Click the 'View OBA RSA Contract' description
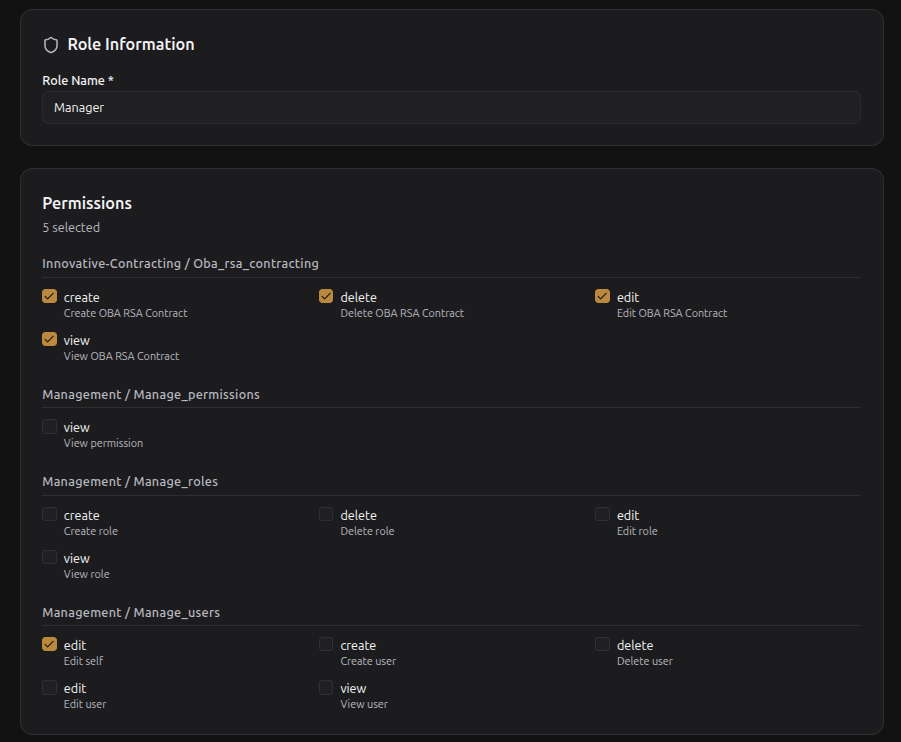 [x=121, y=356]
